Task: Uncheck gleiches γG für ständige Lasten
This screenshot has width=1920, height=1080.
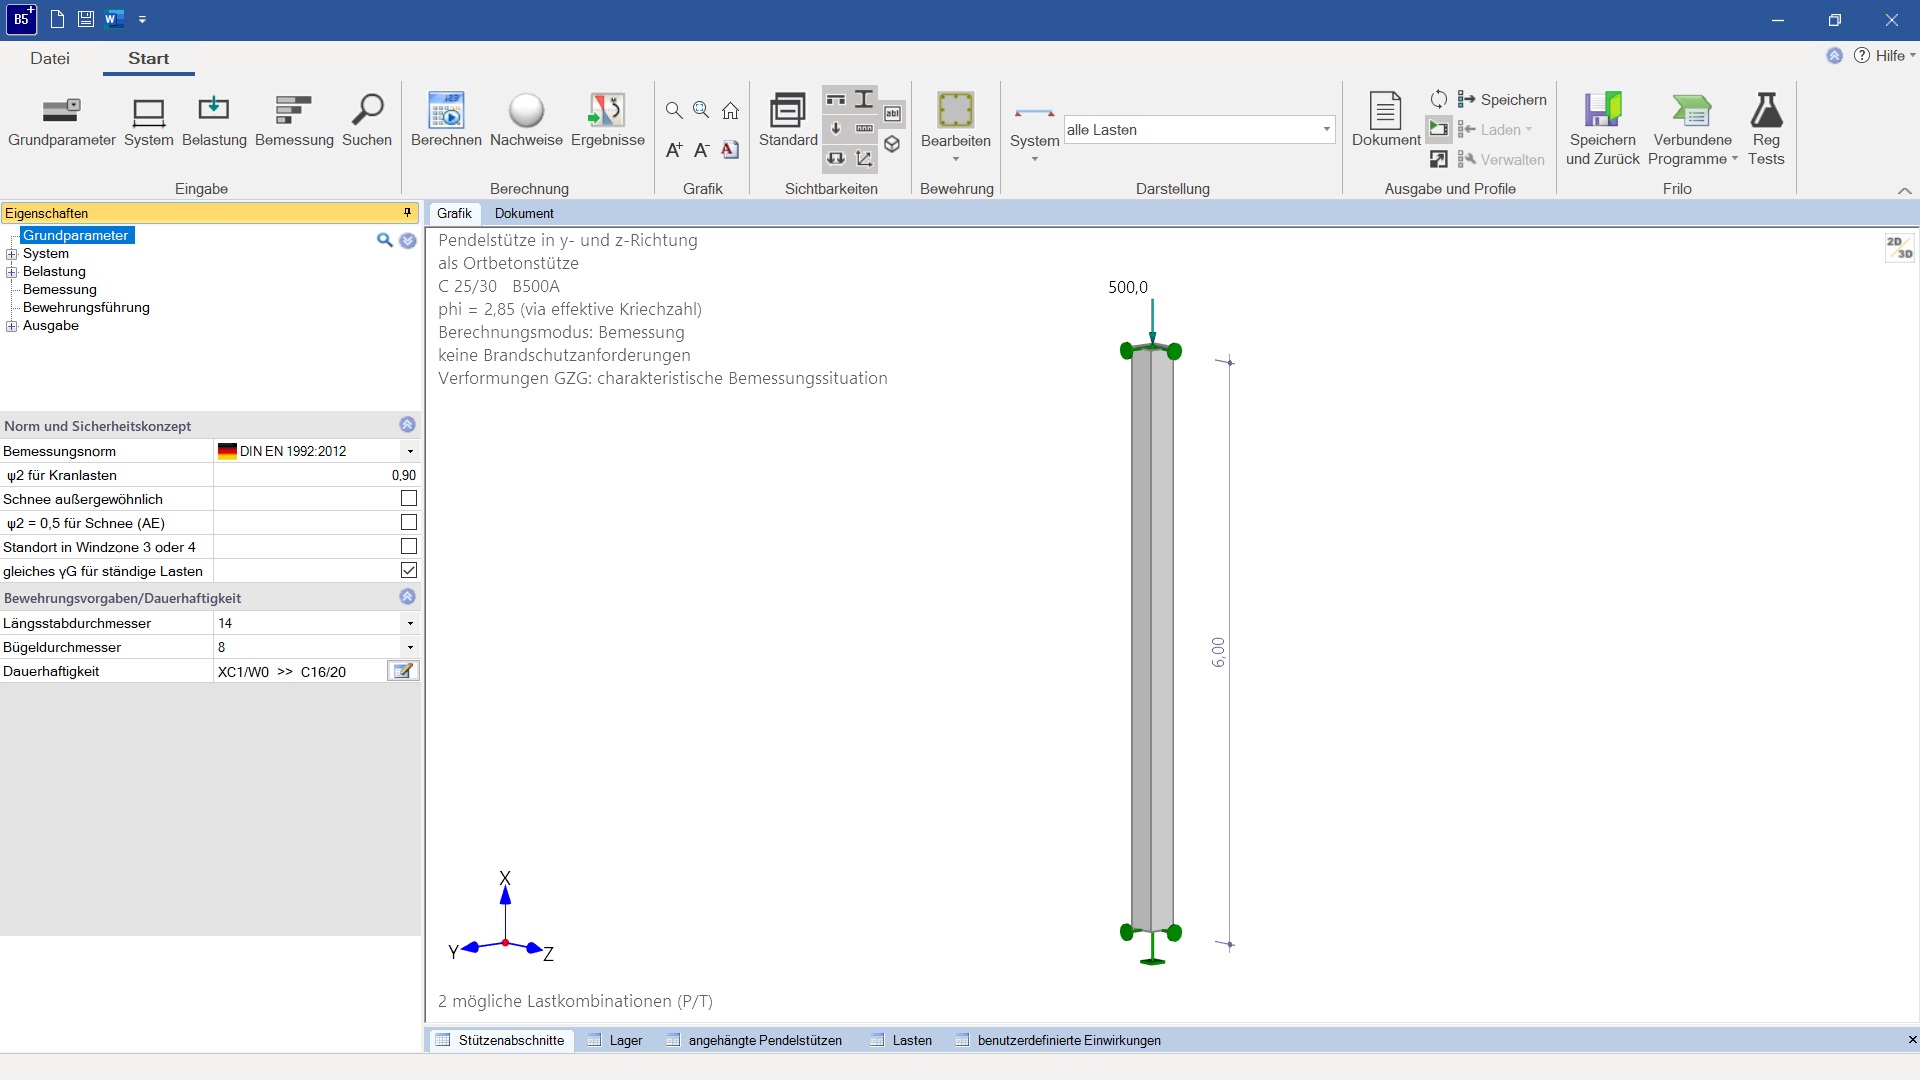Action: (x=408, y=570)
